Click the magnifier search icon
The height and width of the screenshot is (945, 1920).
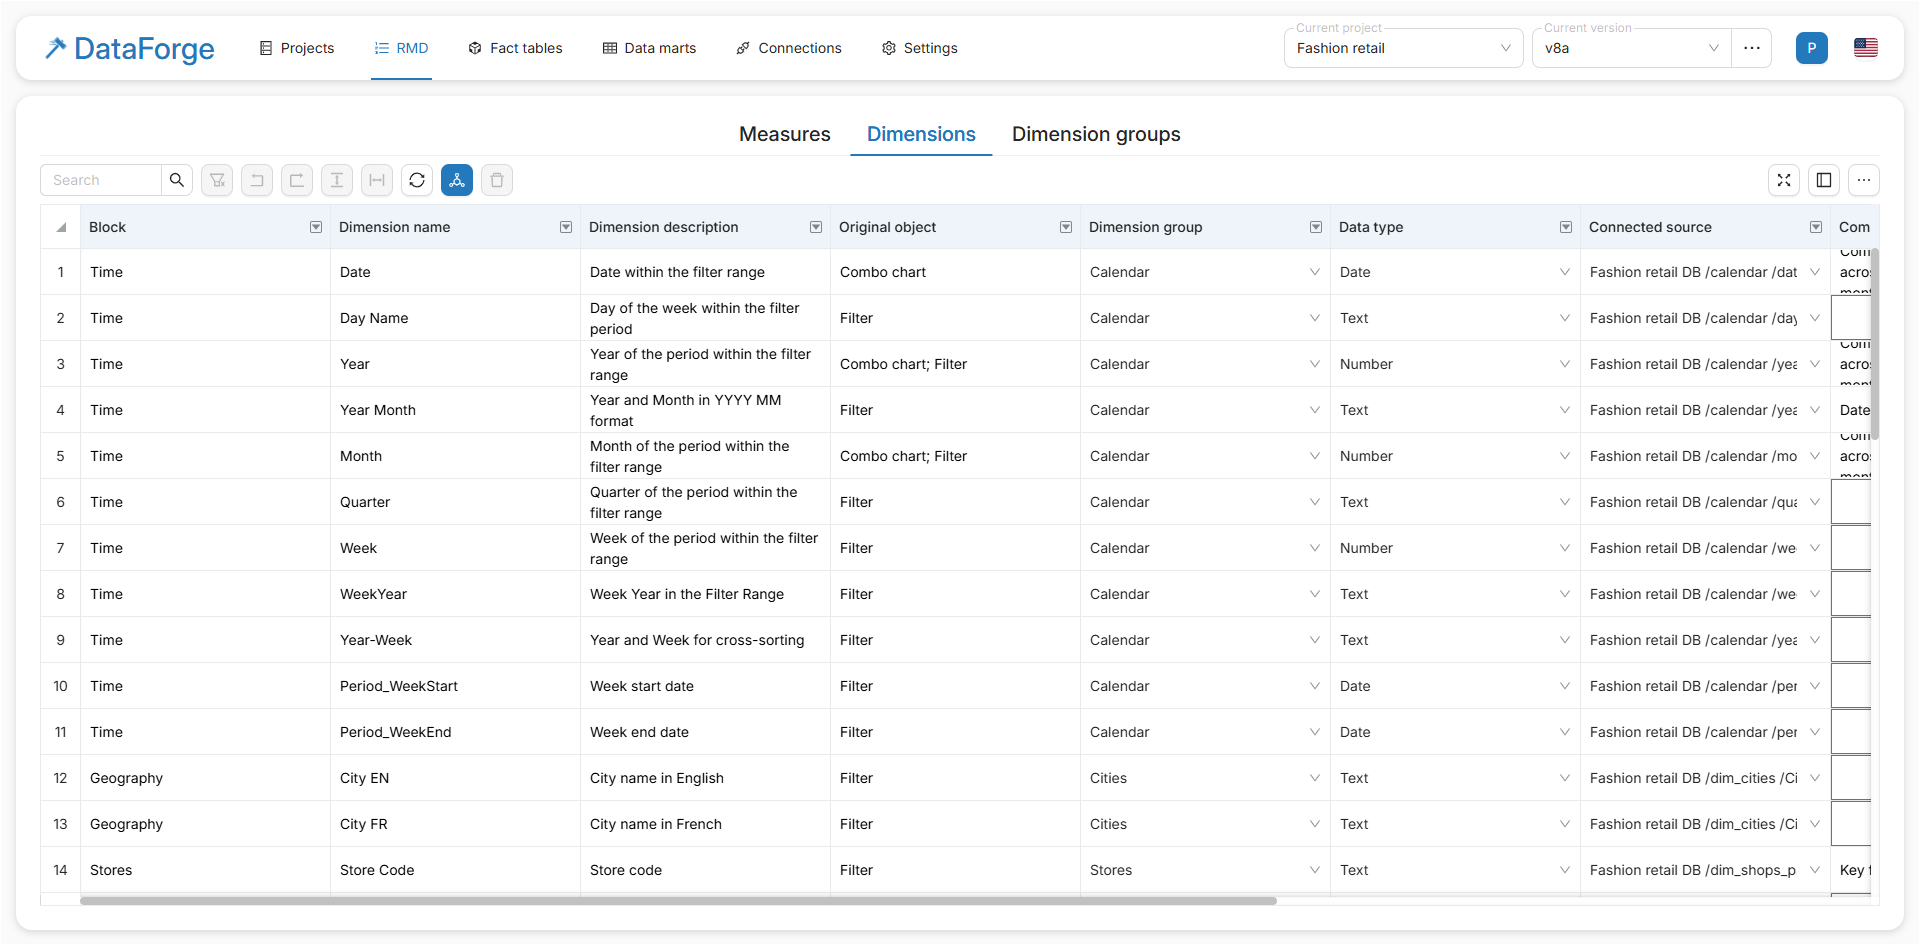(177, 180)
